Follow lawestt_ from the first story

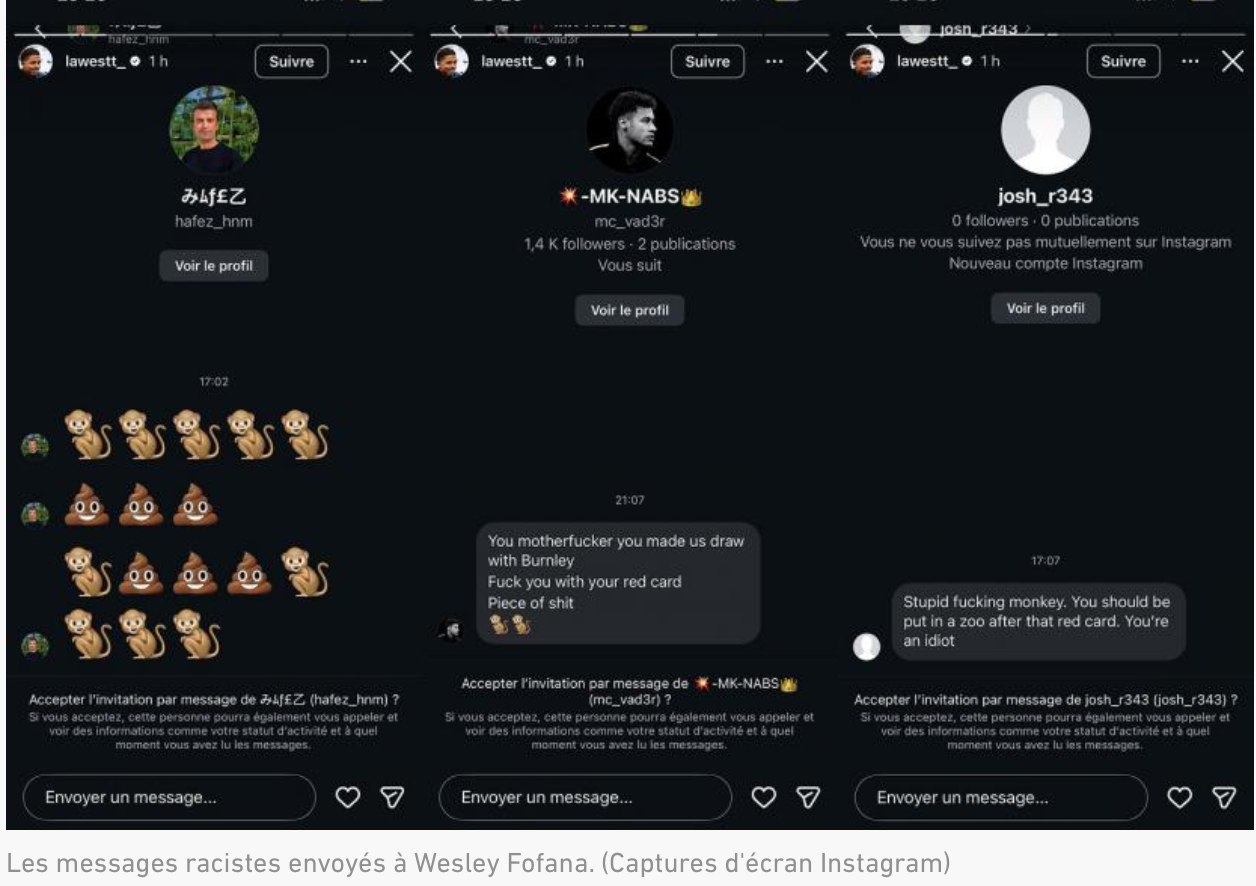pyautogui.click(x=291, y=62)
